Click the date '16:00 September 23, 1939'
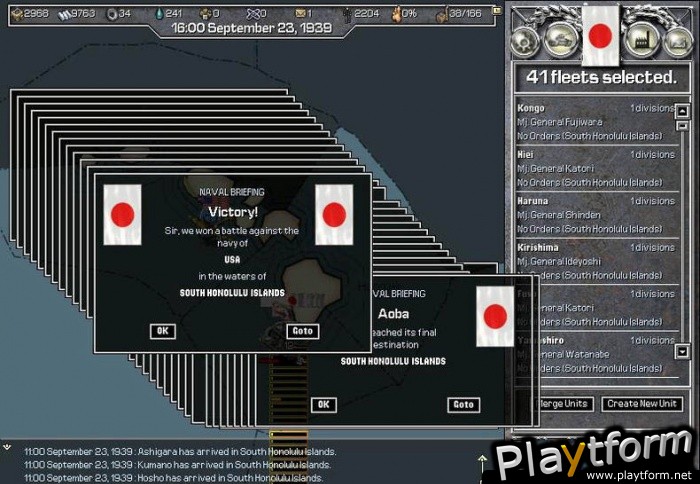Screen dimensions: 700x484 click(x=252, y=28)
